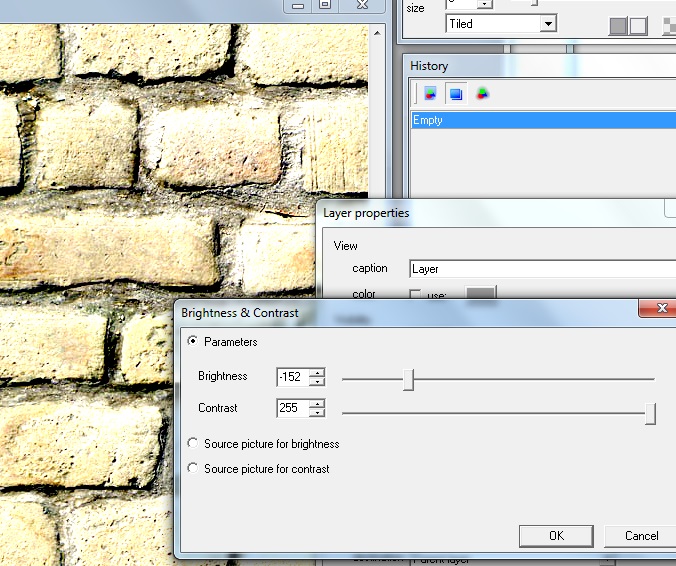This screenshot has height=566, width=676.
Task: Click the blue square icon in History toolbar
Action: 456,94
